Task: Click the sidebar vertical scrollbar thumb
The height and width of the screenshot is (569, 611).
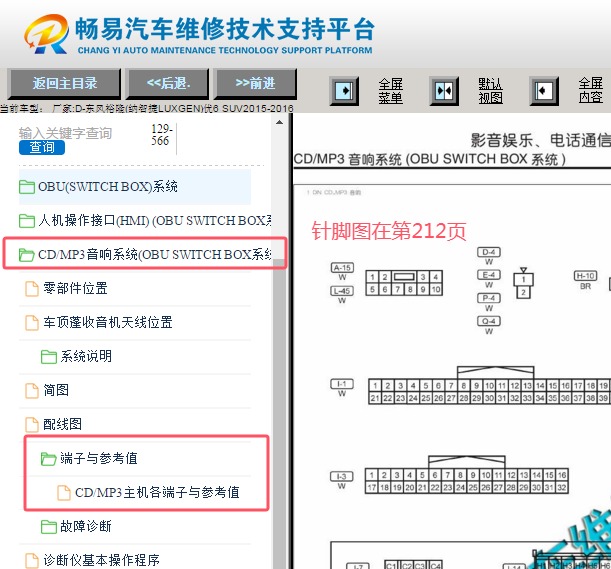Action: tap(279, 415)
